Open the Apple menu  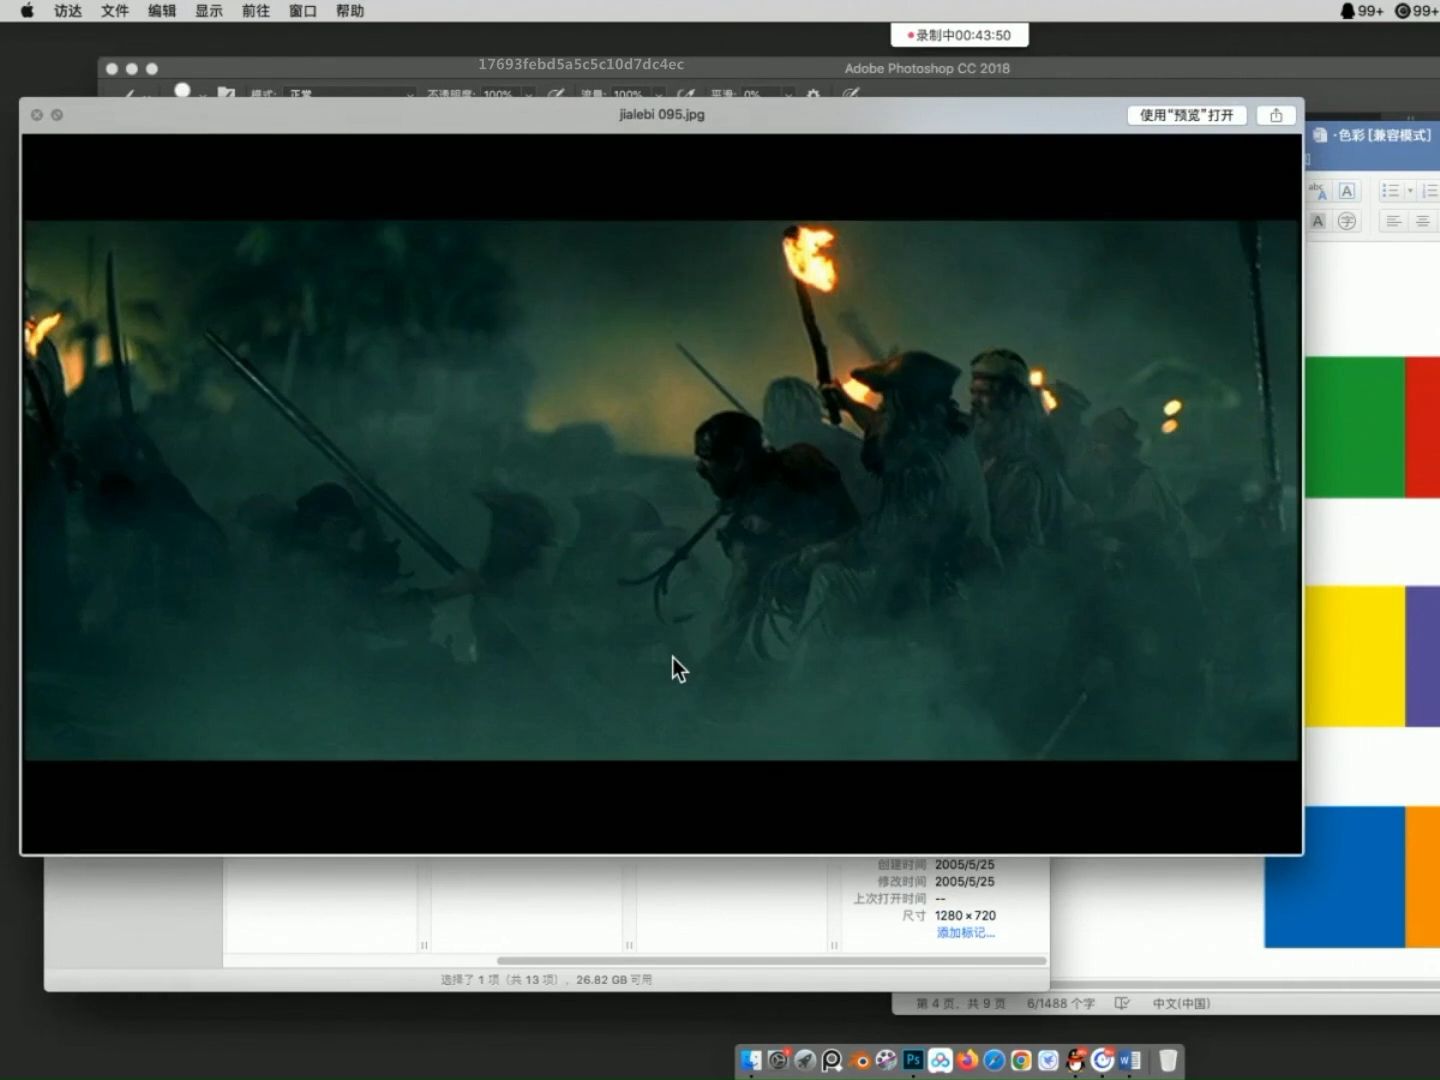(x=27, y=11)
